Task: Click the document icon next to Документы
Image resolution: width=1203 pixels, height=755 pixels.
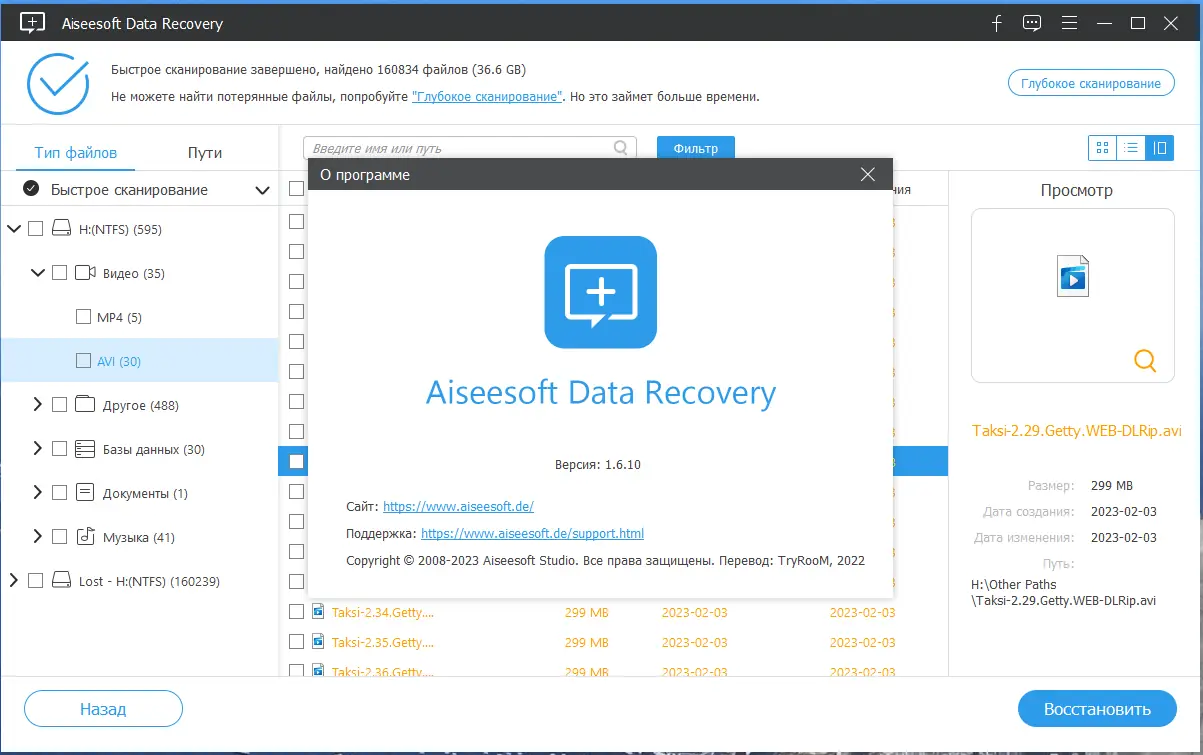Action: 85,493
